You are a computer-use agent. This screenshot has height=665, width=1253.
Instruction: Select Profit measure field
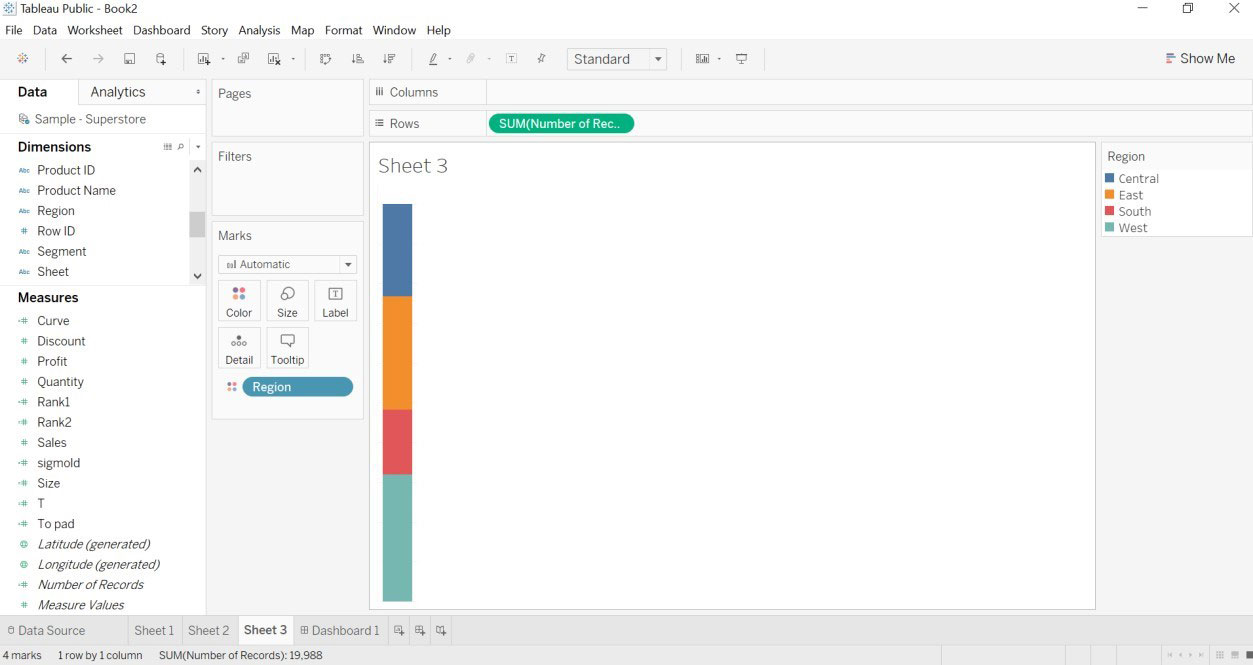pos(52,361)
